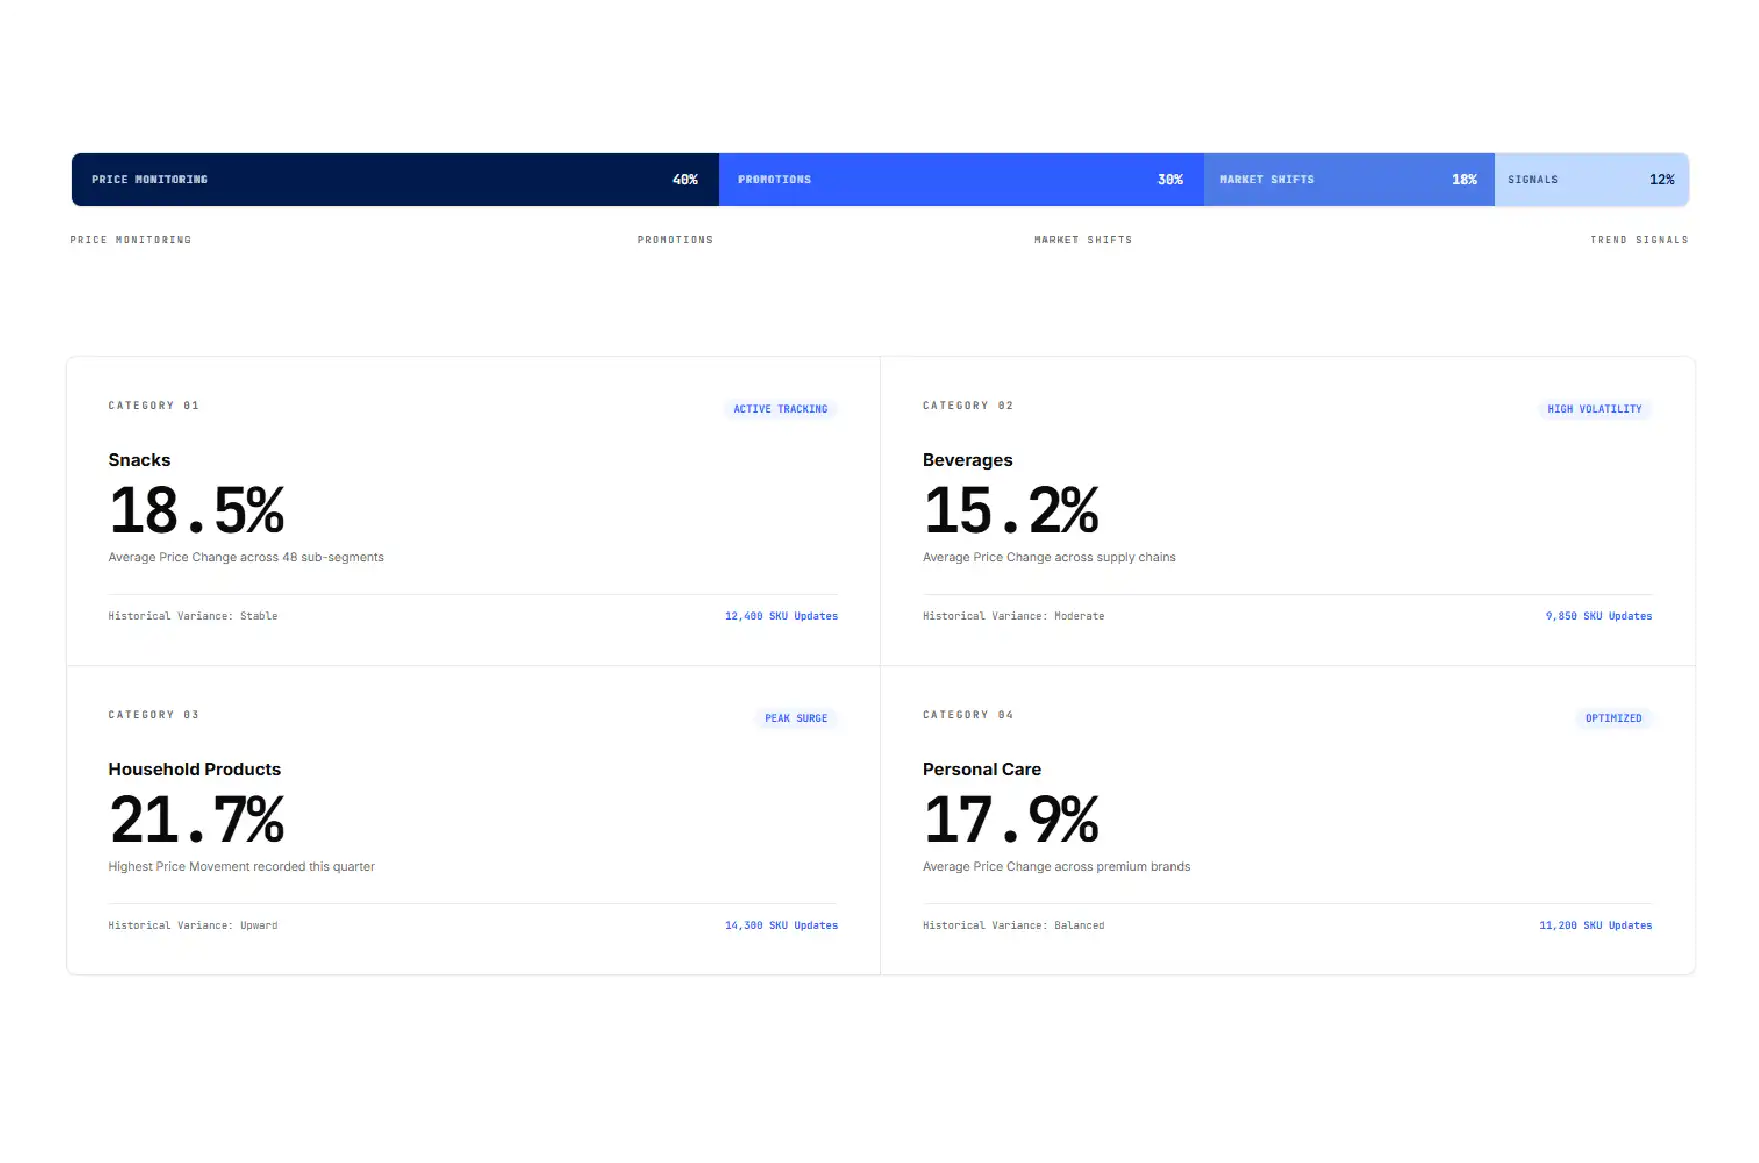The height and width of the screenshot is (1163, 1759).
Task: Click 'Historical Variance: Balanced' text
Action: [x=1013, y=925]
